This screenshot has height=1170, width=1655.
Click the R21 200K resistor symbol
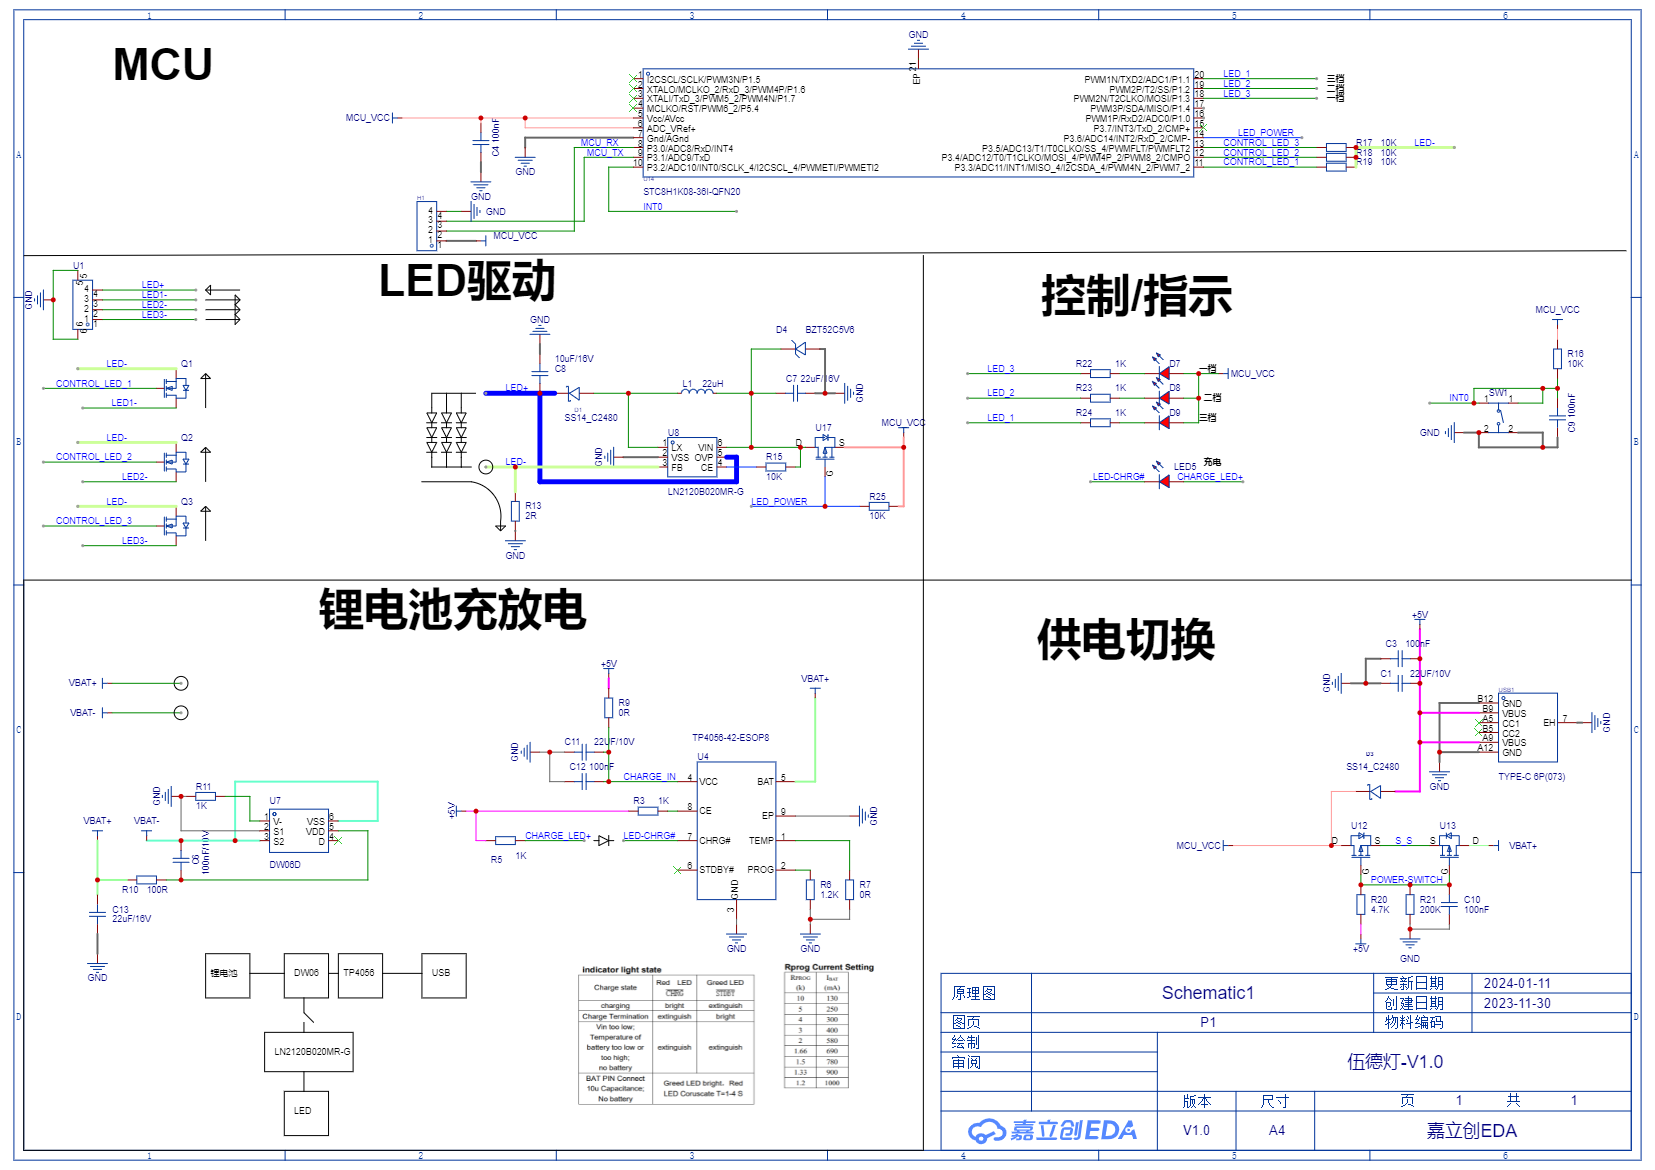pyautogui.click(x=1410, y=904)
